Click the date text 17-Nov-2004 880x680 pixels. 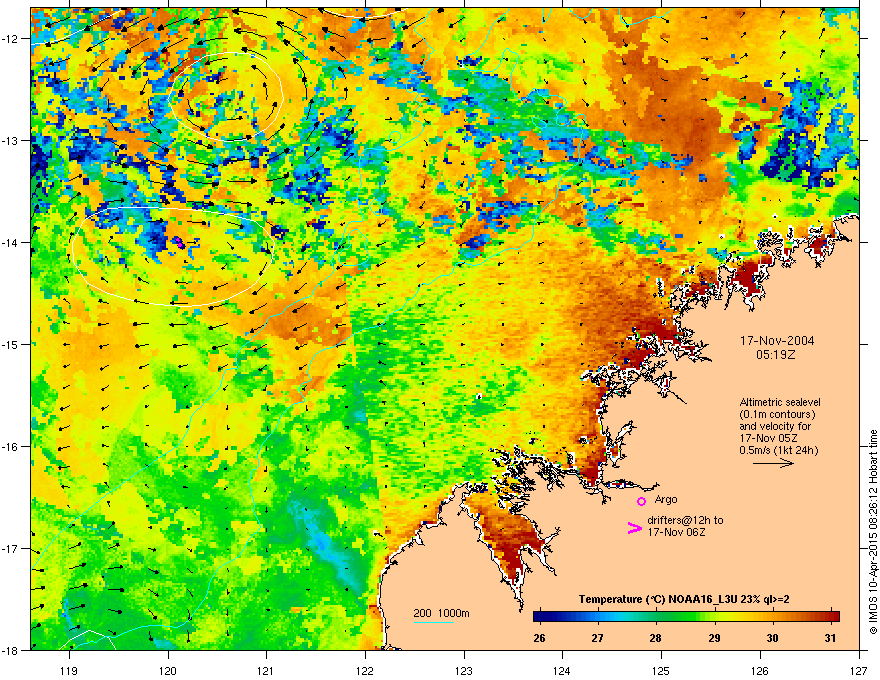(777, 341)
